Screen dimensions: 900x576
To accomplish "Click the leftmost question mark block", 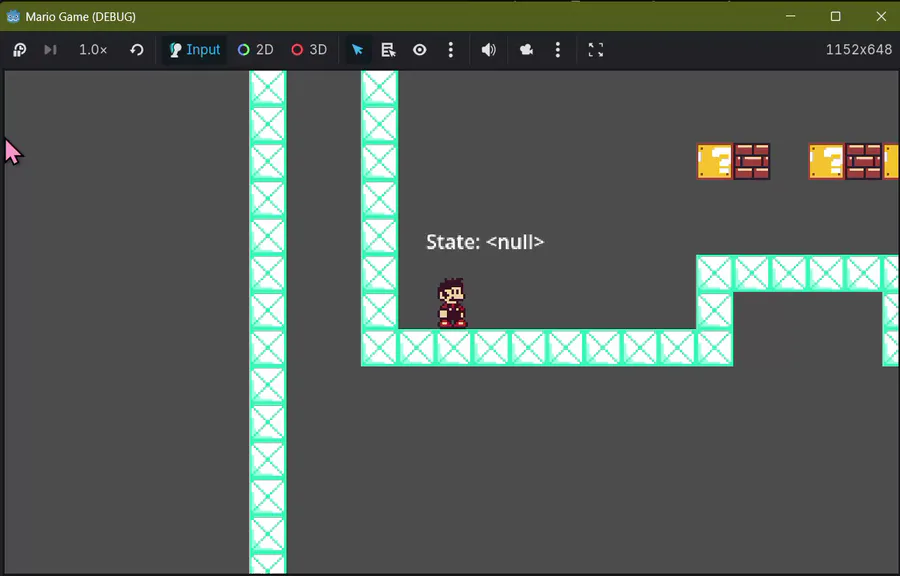I will (x=715, y=161).
